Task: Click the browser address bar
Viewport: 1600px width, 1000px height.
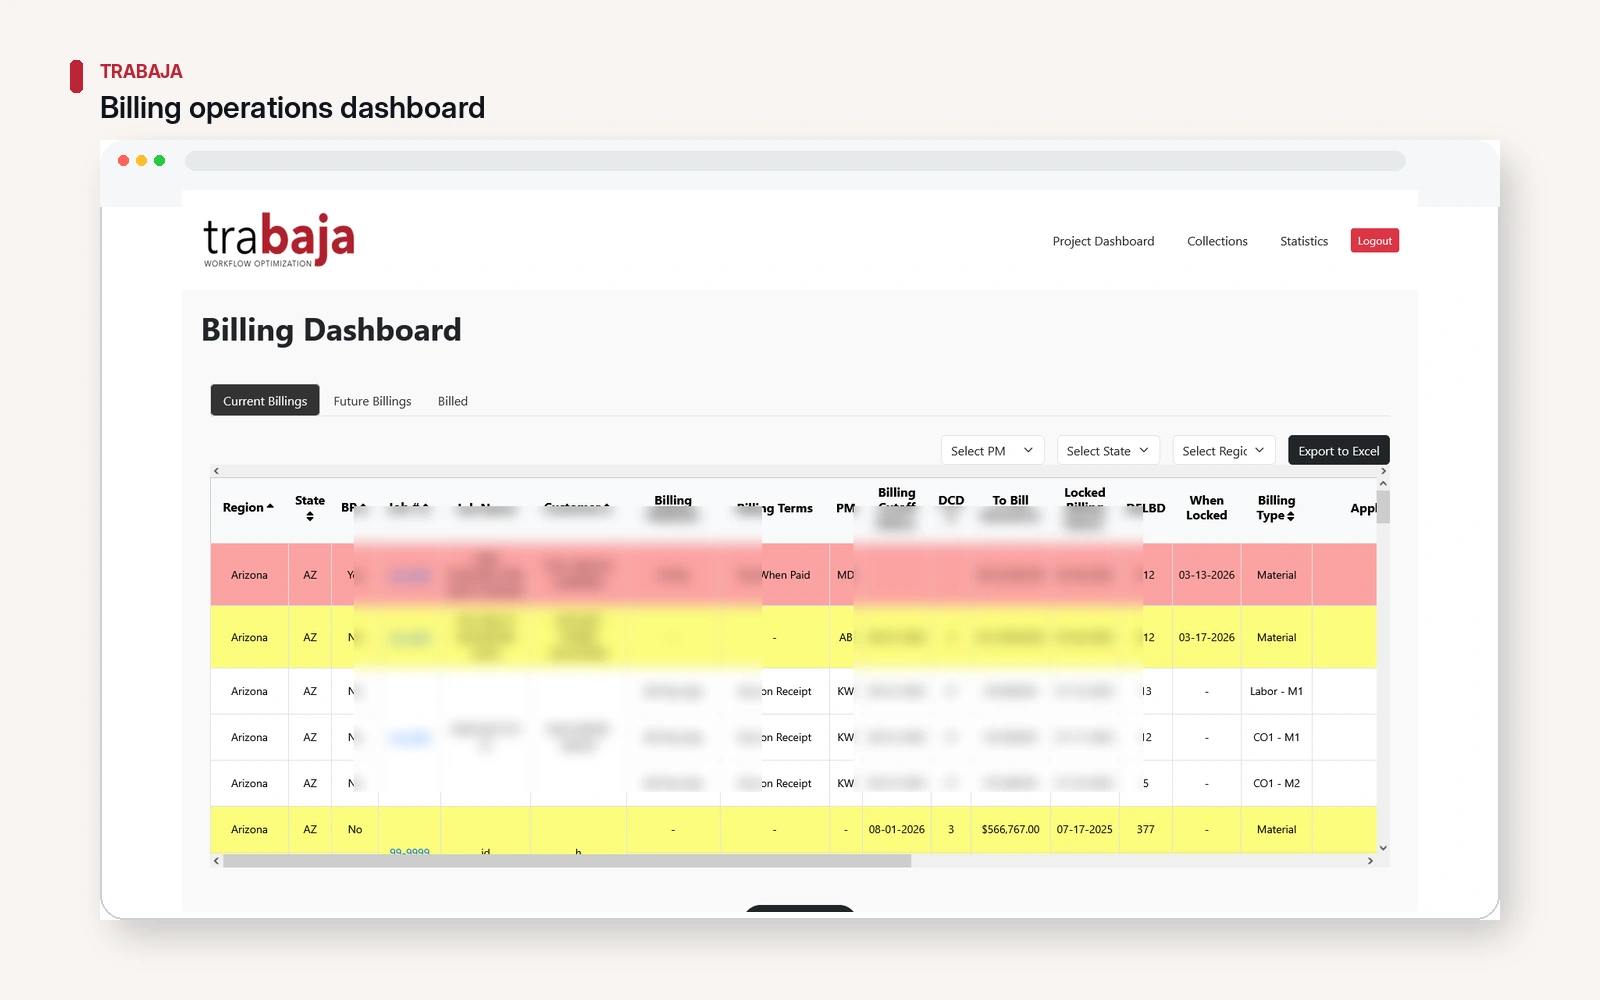Action: tap(795, 161)
